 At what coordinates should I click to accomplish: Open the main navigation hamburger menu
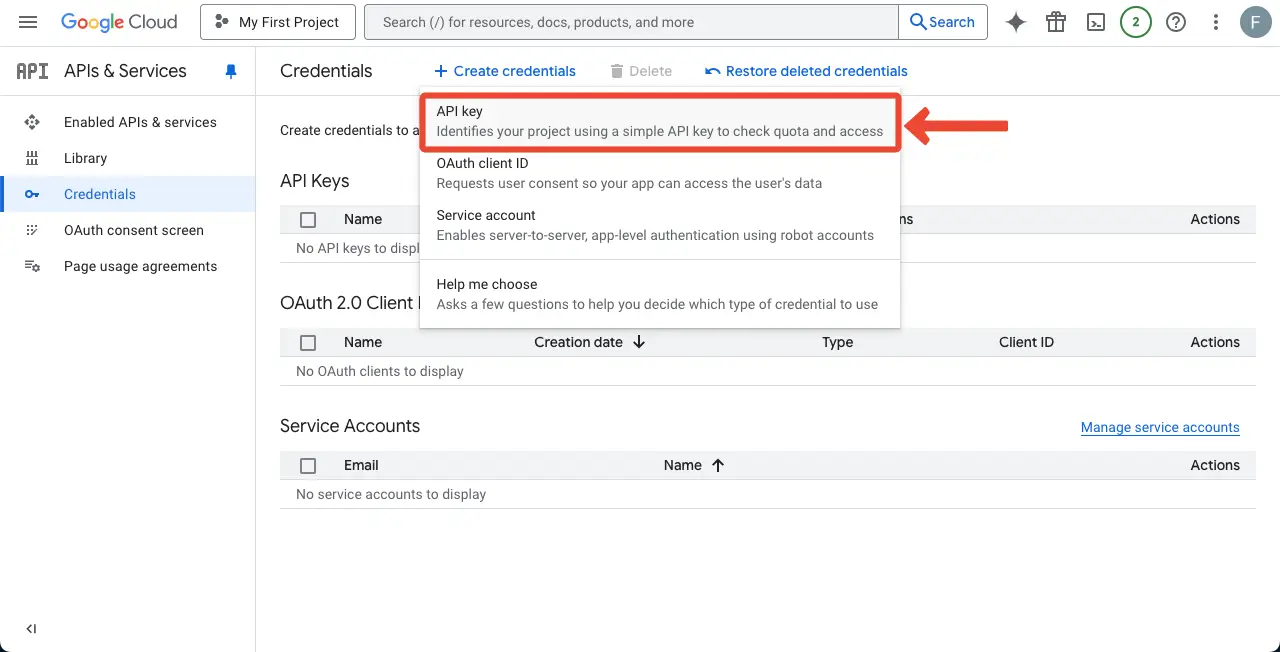tap(28, 22)
